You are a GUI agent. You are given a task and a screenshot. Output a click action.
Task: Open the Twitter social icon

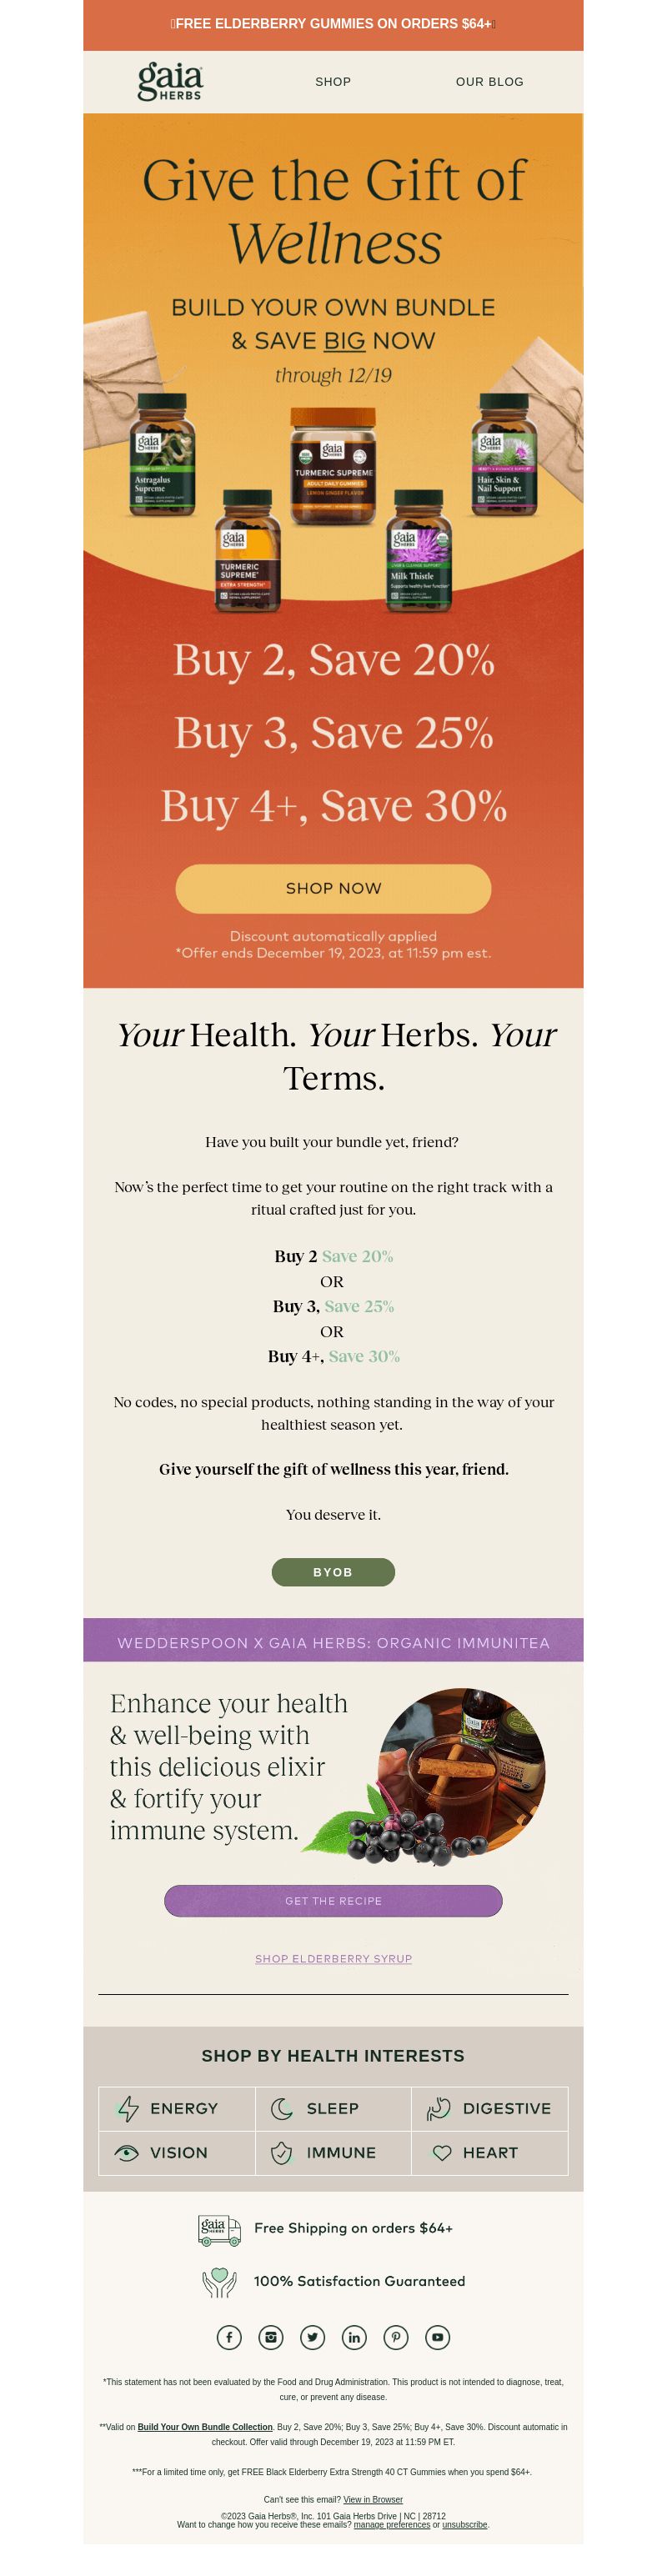click(313, 2337)
